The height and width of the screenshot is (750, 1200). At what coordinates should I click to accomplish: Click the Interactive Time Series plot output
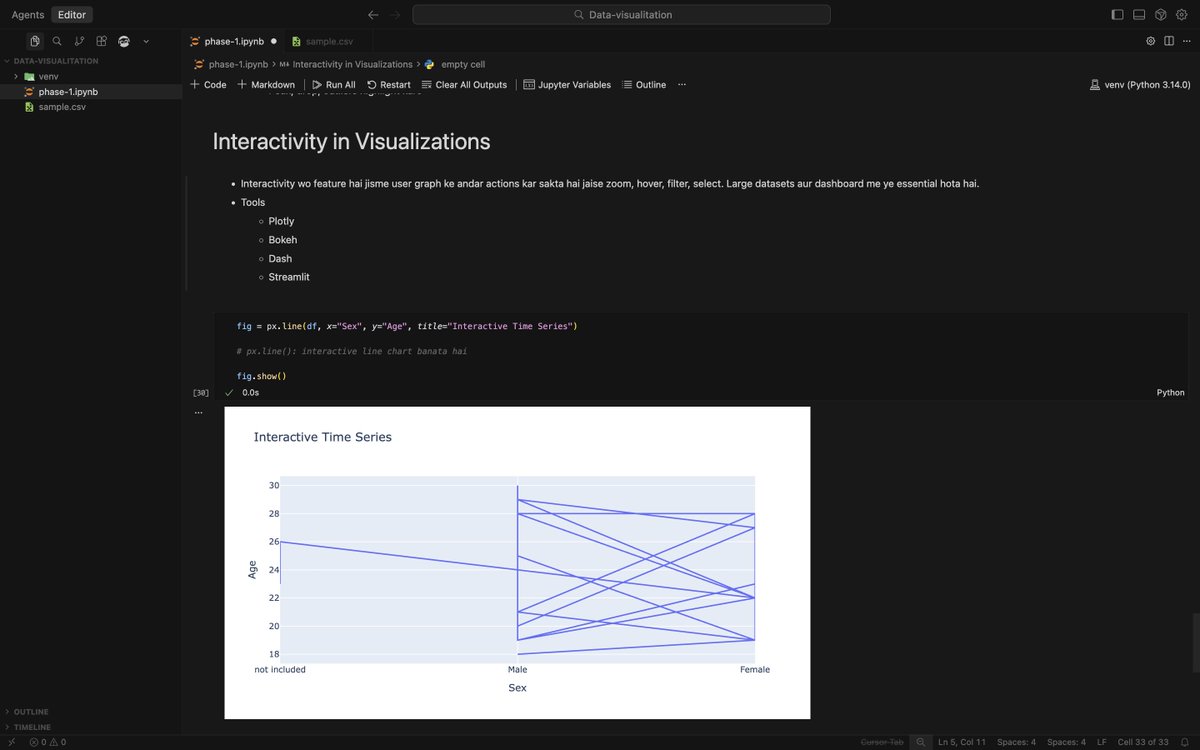pyautogui.click(x=517, y=562)
